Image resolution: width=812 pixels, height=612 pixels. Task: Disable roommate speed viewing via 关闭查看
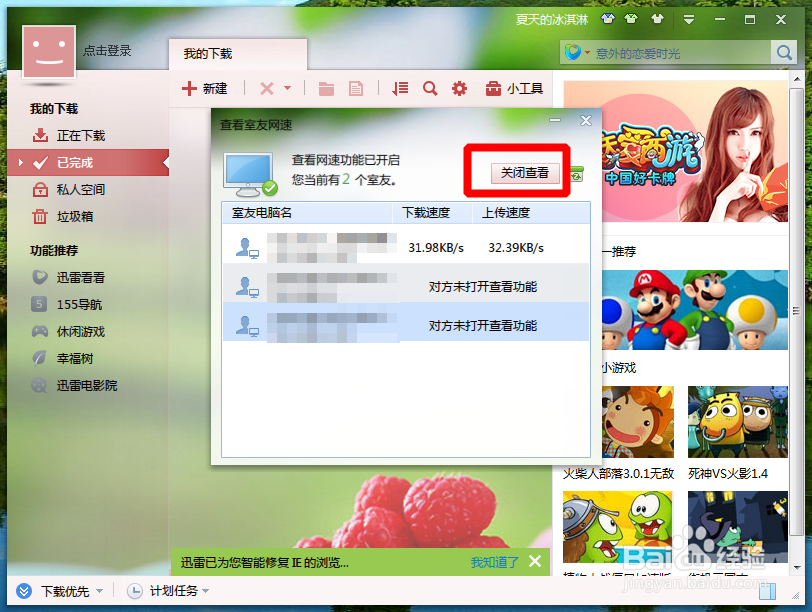pos(524,172)
